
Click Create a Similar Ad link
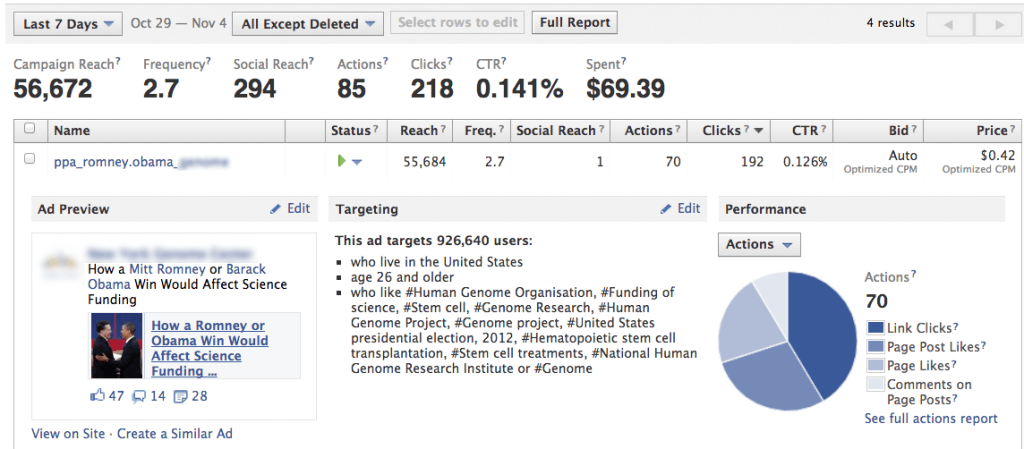pos(175,433)
